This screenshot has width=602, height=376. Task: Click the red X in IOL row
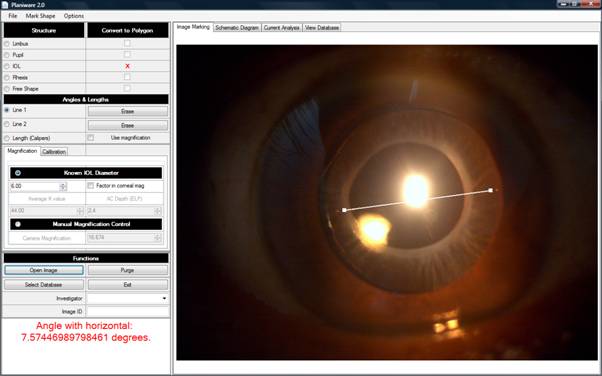coord(127,66)
